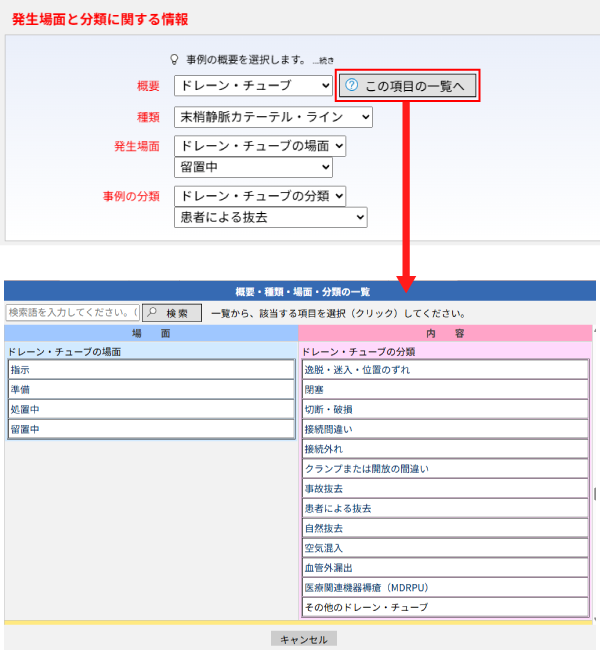Expand the 患者による抜去 dropdown in the form
Viewport: 600px width, 650px height.
tap(270, 217)
